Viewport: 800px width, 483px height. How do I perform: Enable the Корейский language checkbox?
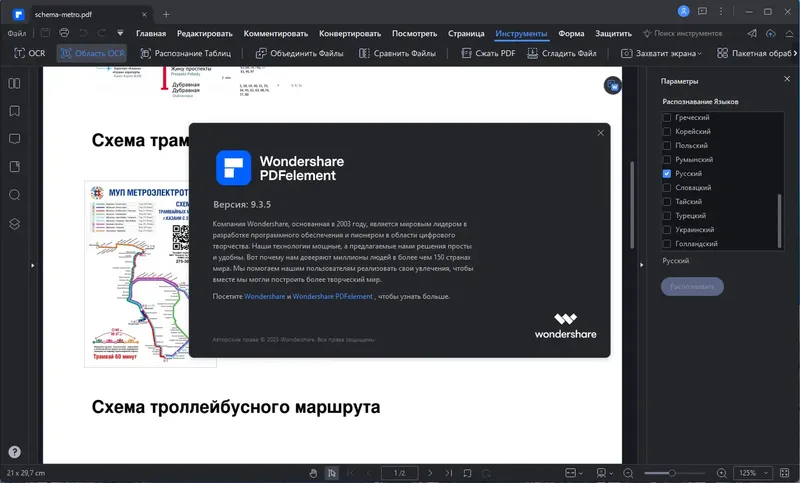click(x=666, y=132)
